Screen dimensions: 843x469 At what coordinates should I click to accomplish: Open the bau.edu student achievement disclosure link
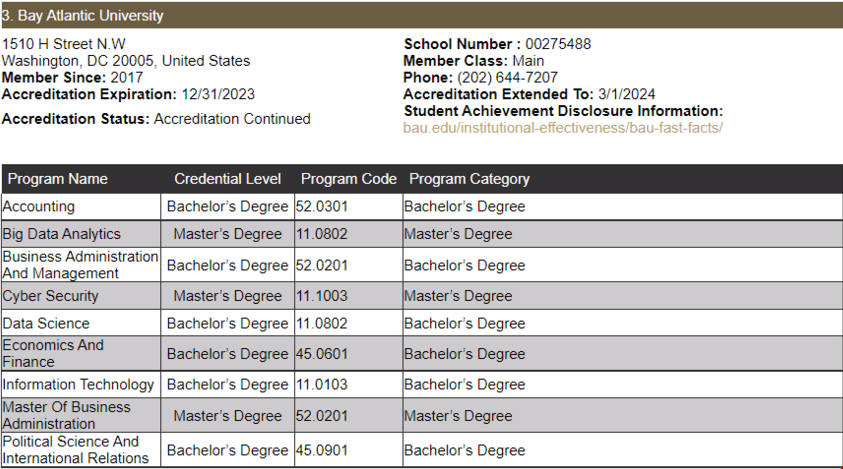coord(562,128)
